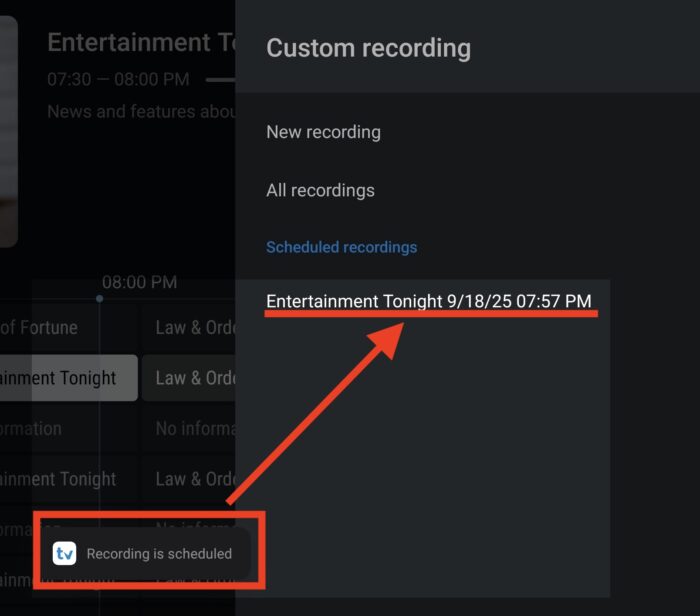700x616 pixels.
Task: Click the Recording is scheduled toast message
Action: 159,553
